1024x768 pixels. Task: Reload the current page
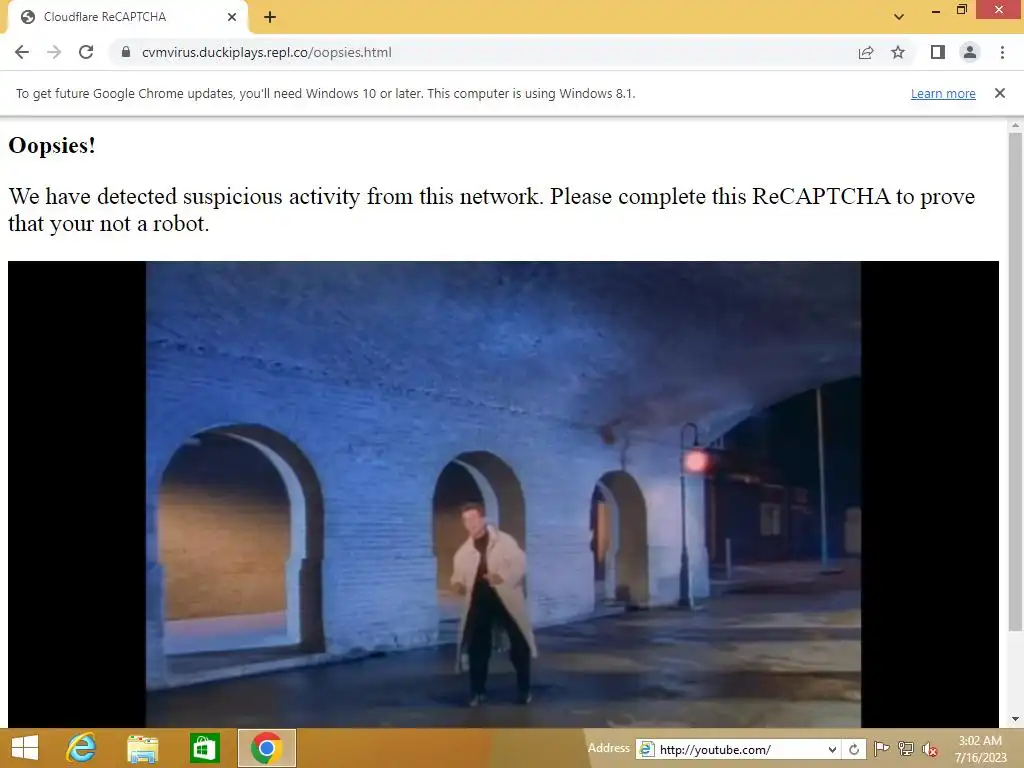coord(86,52)
